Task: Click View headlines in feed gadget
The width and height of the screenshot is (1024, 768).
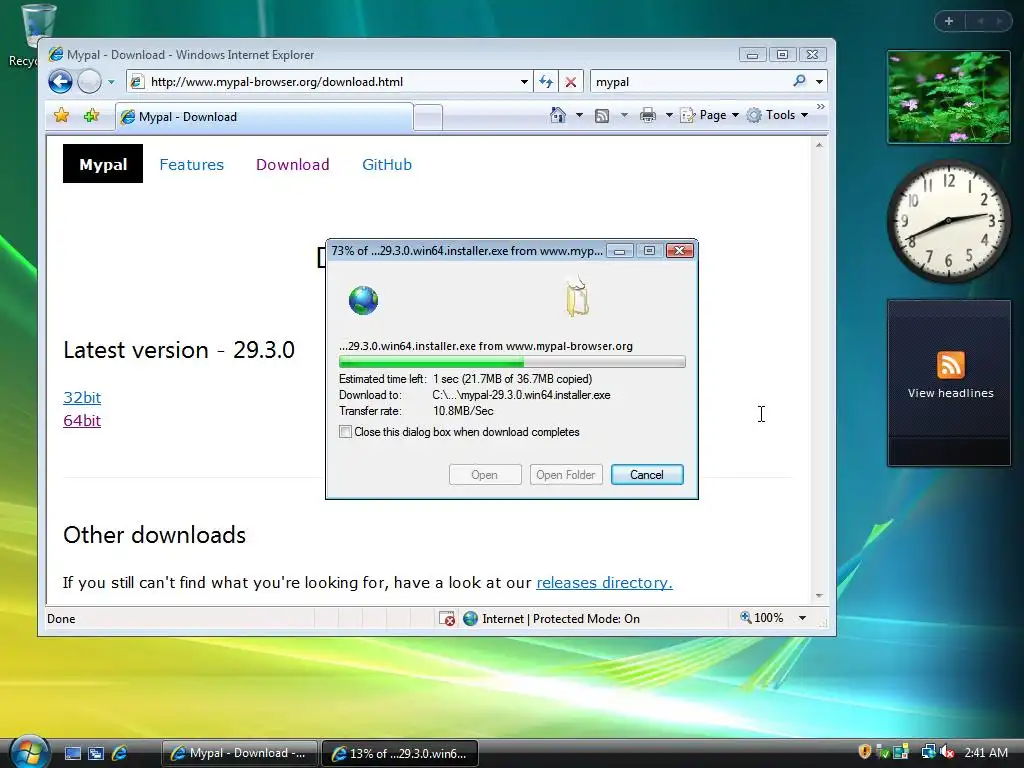Action: [x=950, y=393]
